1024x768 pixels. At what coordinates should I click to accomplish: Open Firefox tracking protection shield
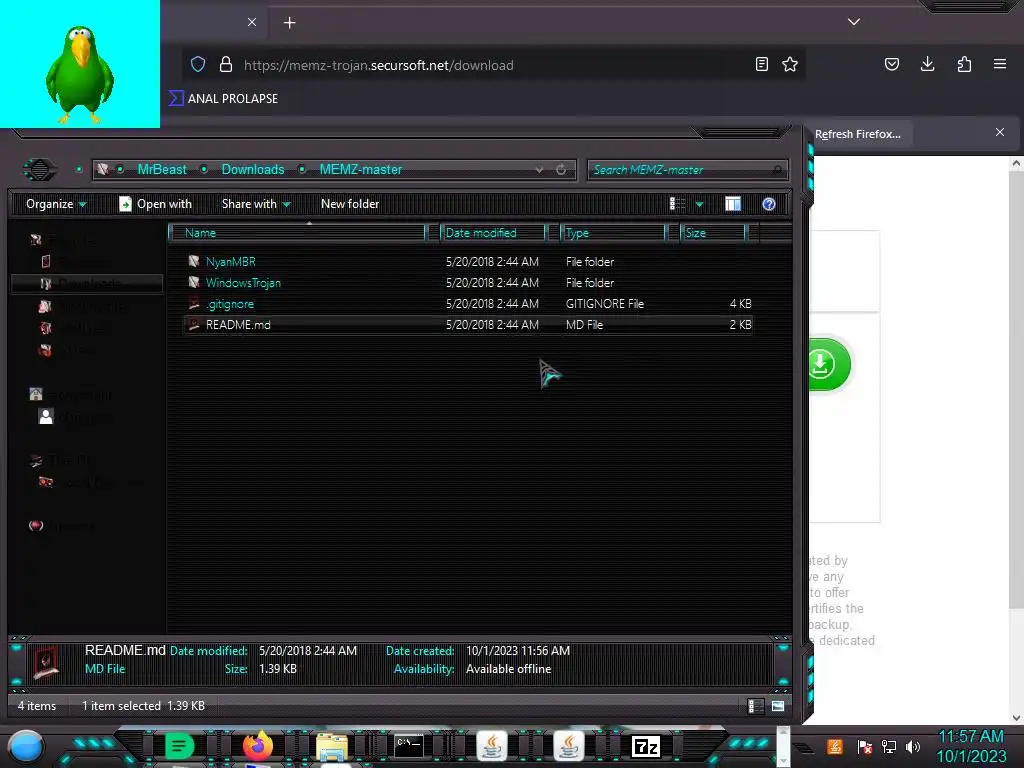coord(198,65)
